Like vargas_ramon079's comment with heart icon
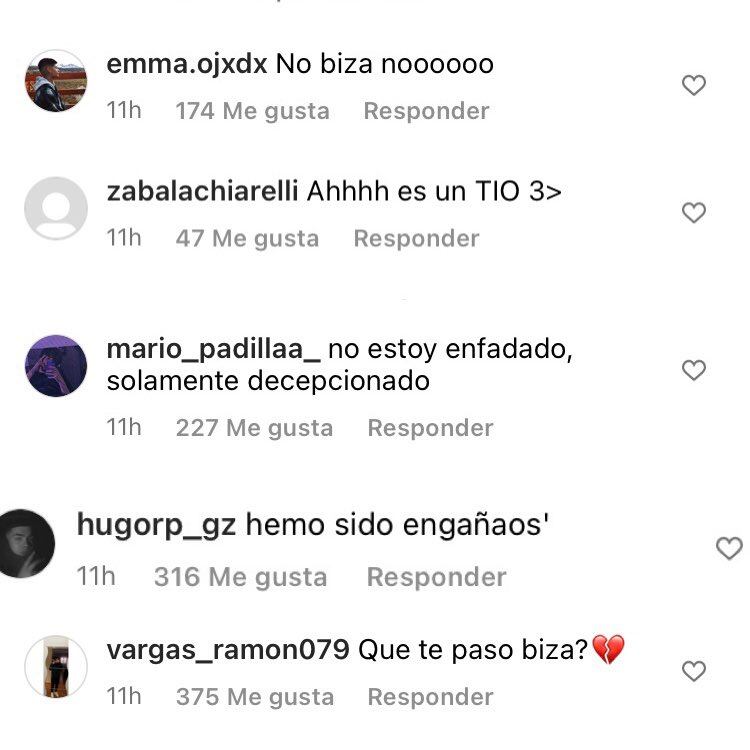 (694, 671)
